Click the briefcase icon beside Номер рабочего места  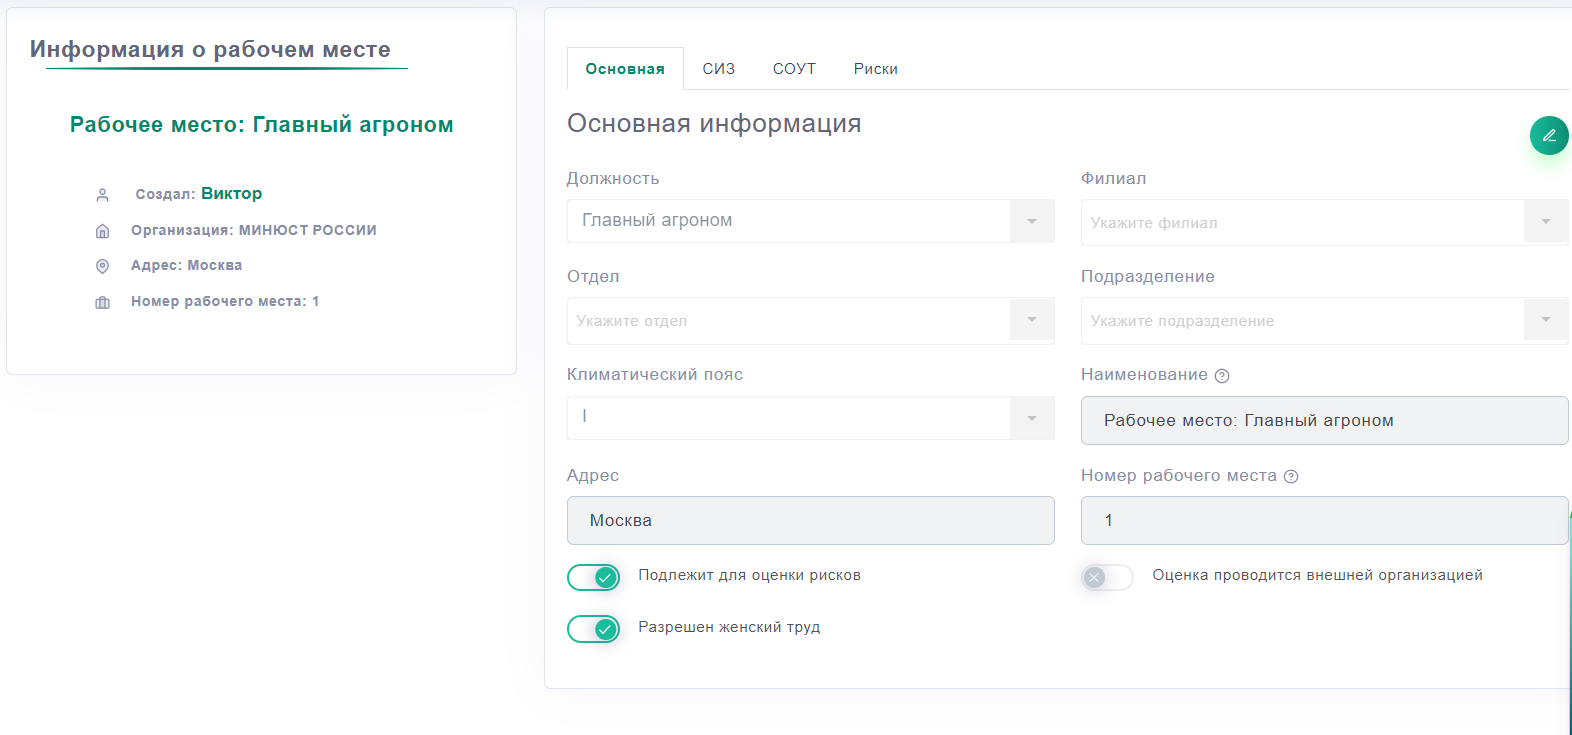pos(102,302)
